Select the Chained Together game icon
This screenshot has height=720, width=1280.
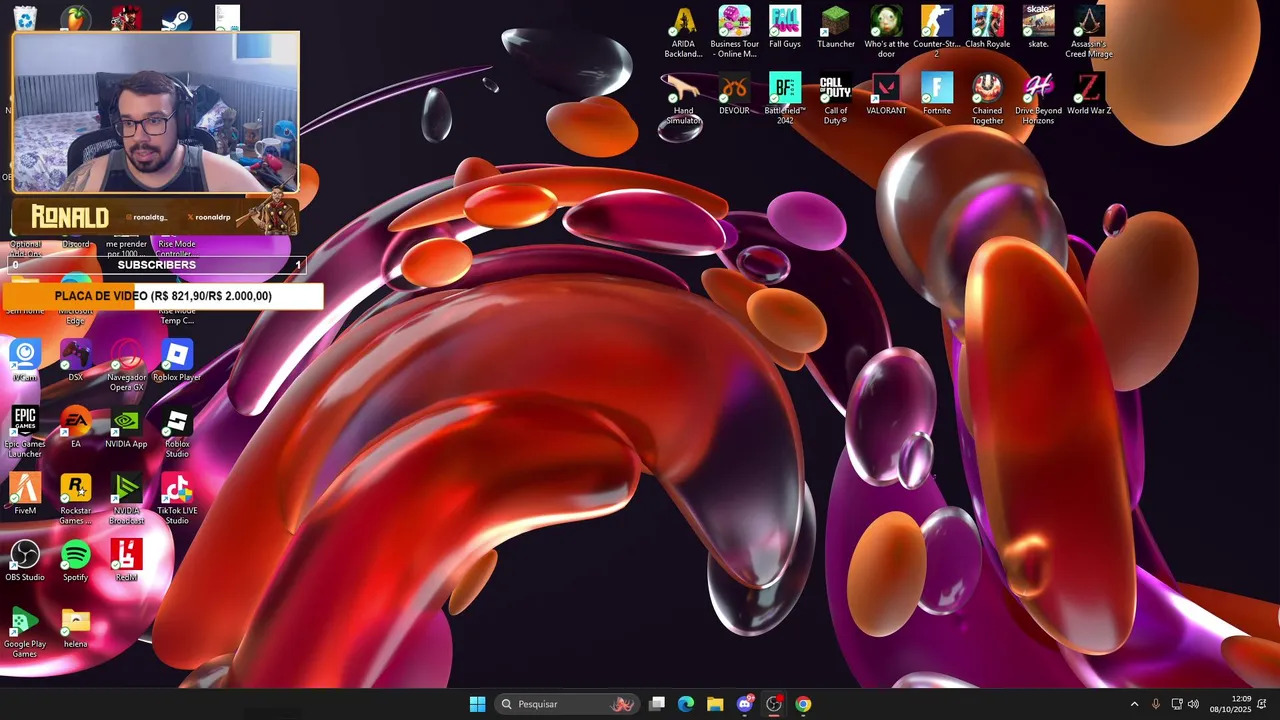point(987,98)
